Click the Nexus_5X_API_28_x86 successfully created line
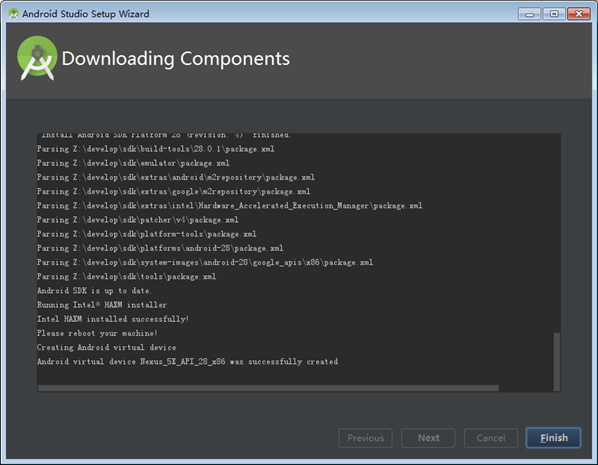Viewport: 598px width, 465px height. pyautogui.click(x=187, y=362)
